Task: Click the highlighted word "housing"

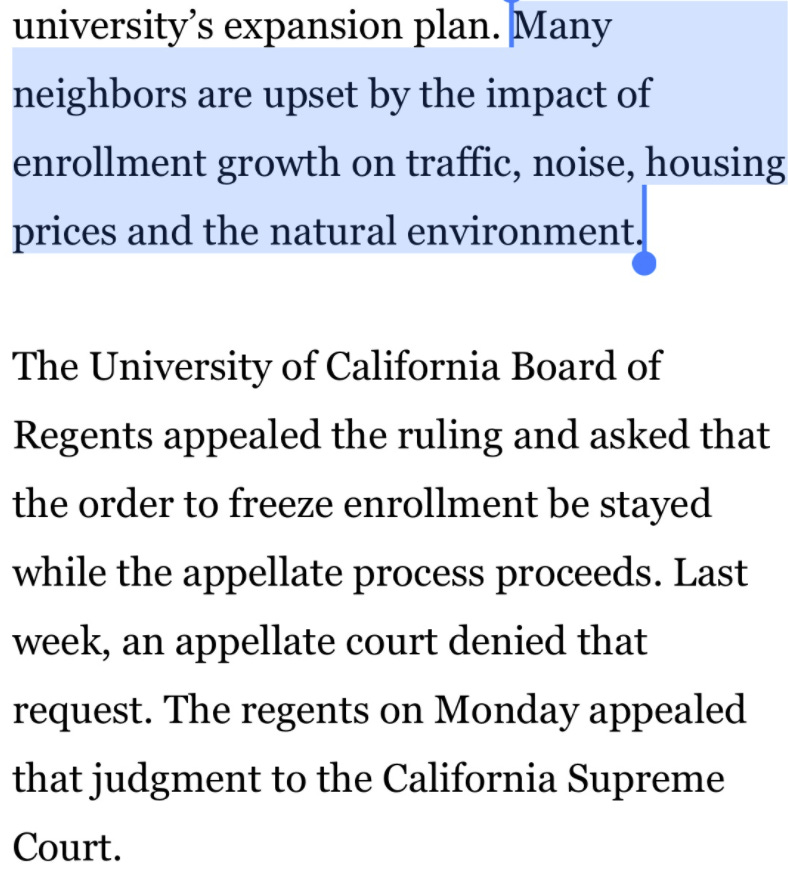Action: click(716, 164)
